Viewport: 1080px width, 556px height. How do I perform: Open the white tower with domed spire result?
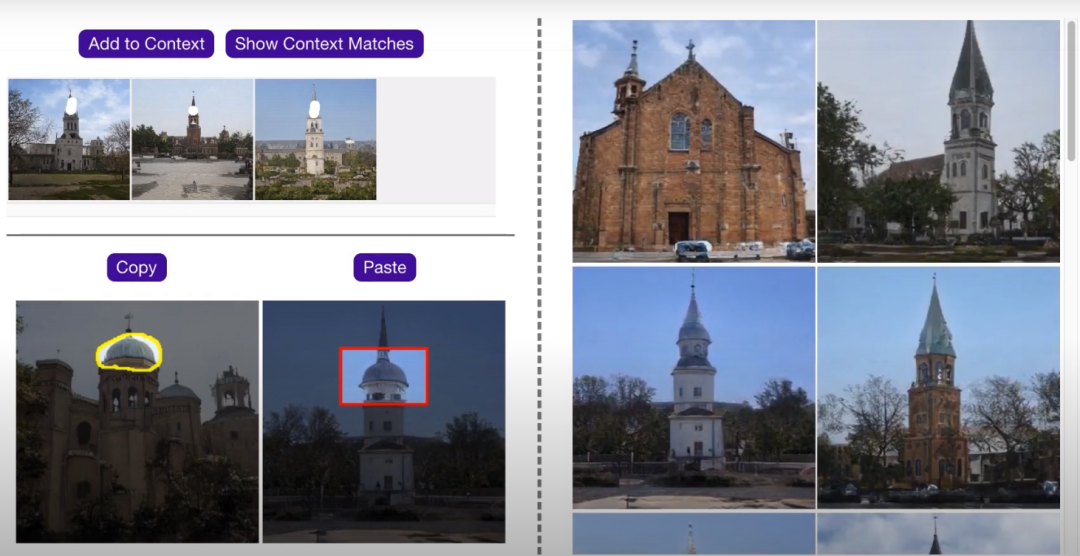pyautogui.click(x=694, y=387)
